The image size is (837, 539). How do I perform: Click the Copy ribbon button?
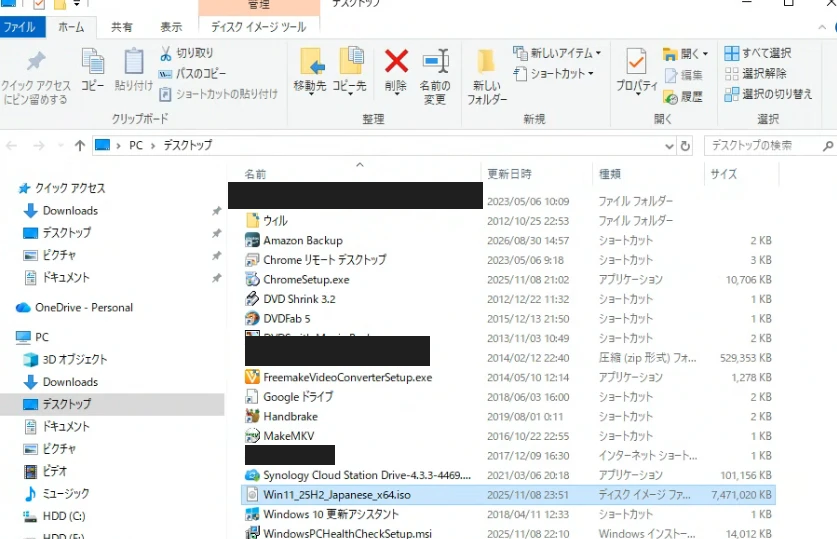pyautogui.click(x=93, y=70)
